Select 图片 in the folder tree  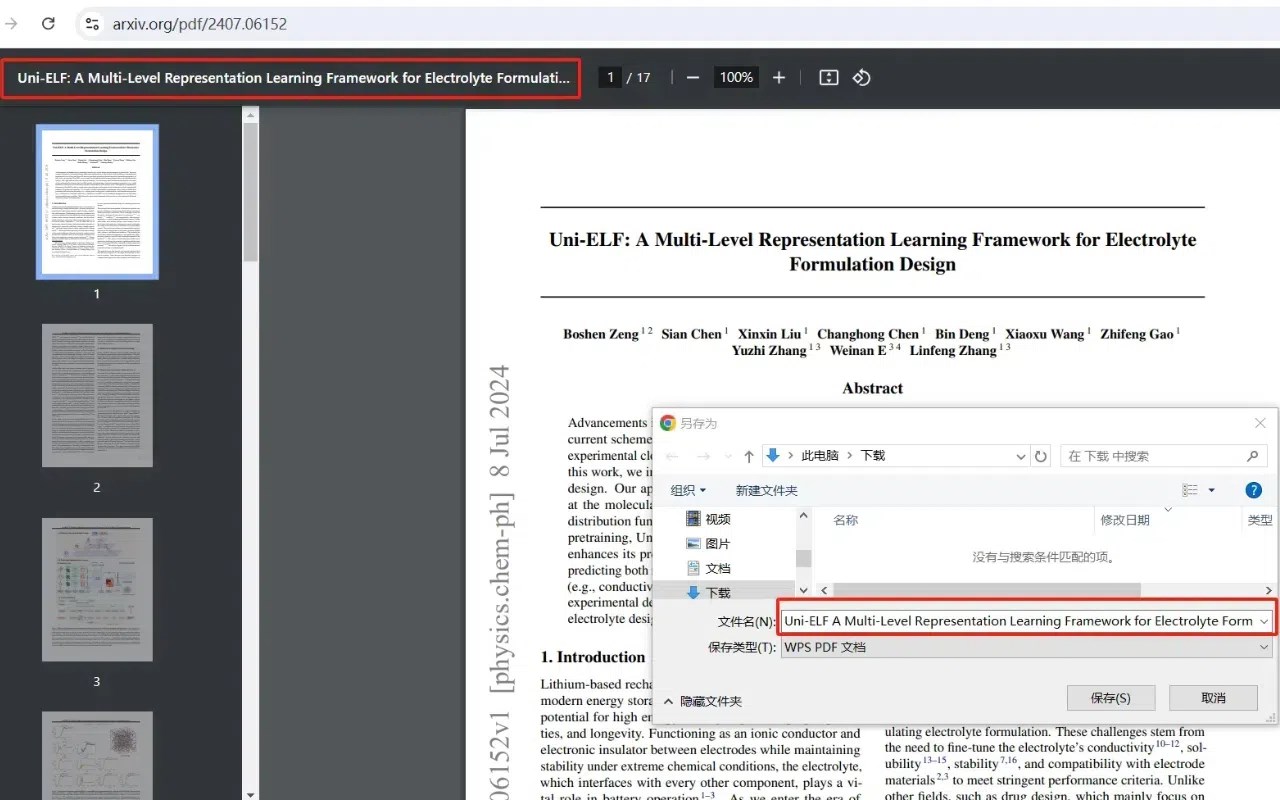click(x=708, y=543)
